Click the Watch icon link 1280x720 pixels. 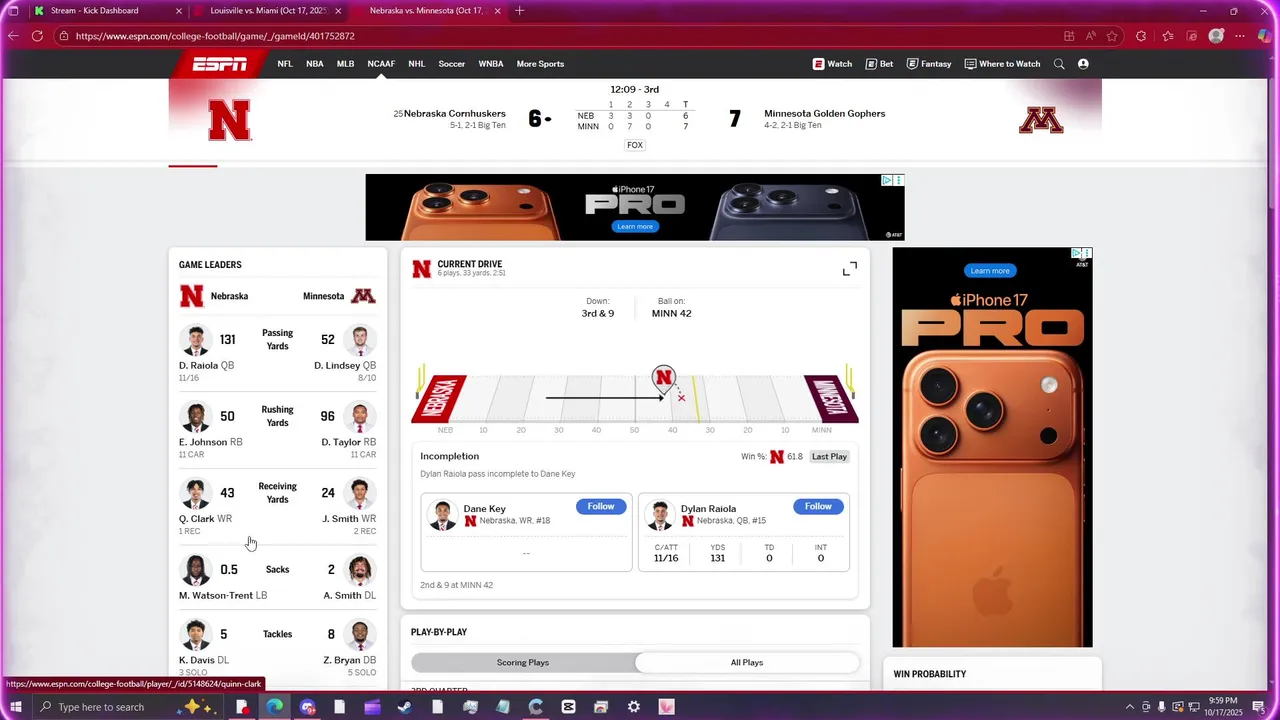pyautogui.click(x=832, y=64)
